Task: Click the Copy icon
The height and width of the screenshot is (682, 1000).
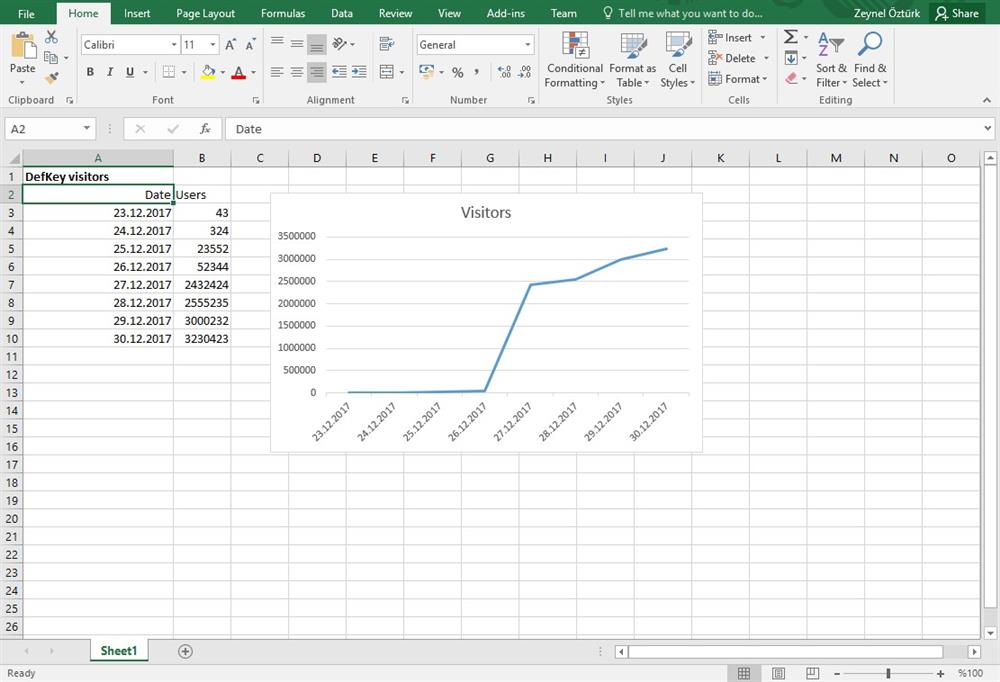Action: (x=51, y=57)
